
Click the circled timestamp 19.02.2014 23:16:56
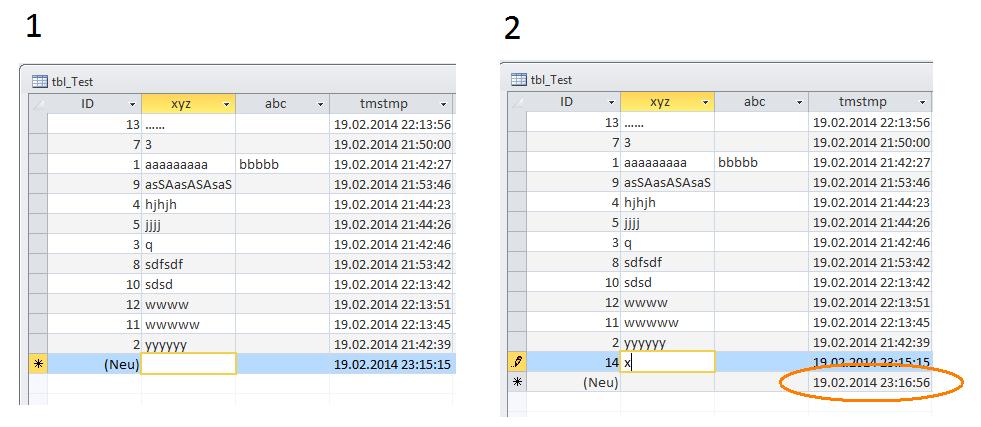(871, 382)
